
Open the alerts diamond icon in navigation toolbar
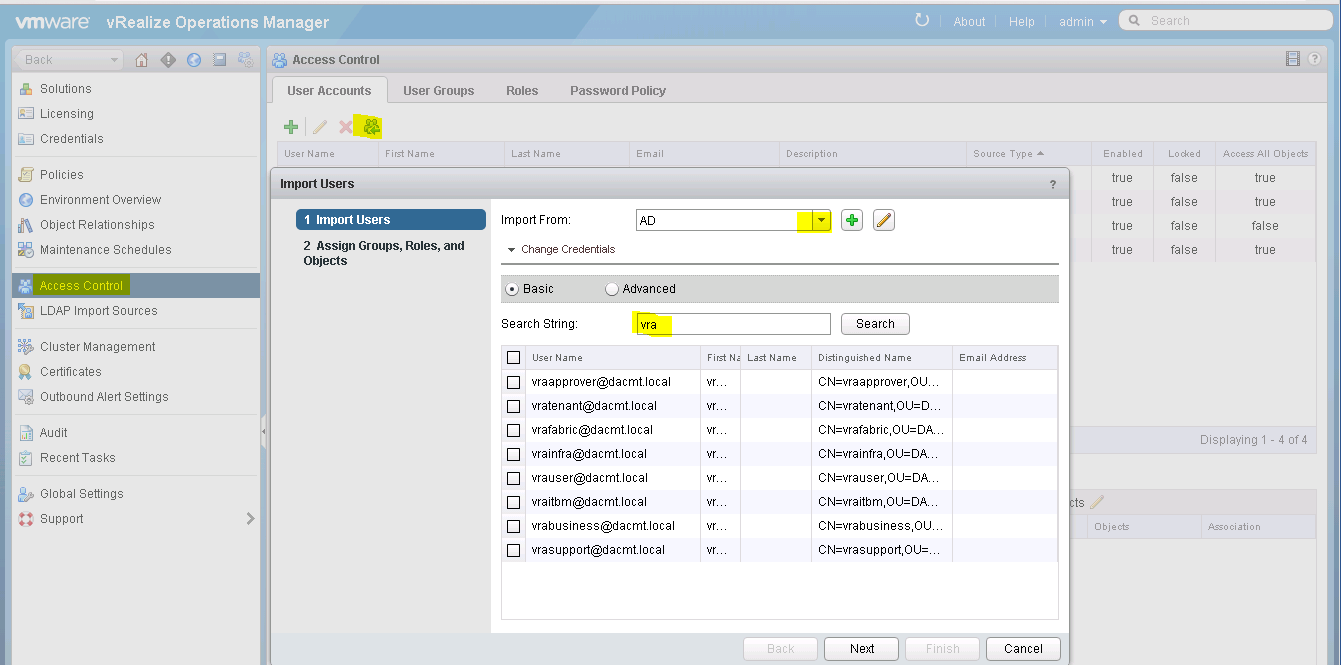pyautogui.click(x=168, y=60)
